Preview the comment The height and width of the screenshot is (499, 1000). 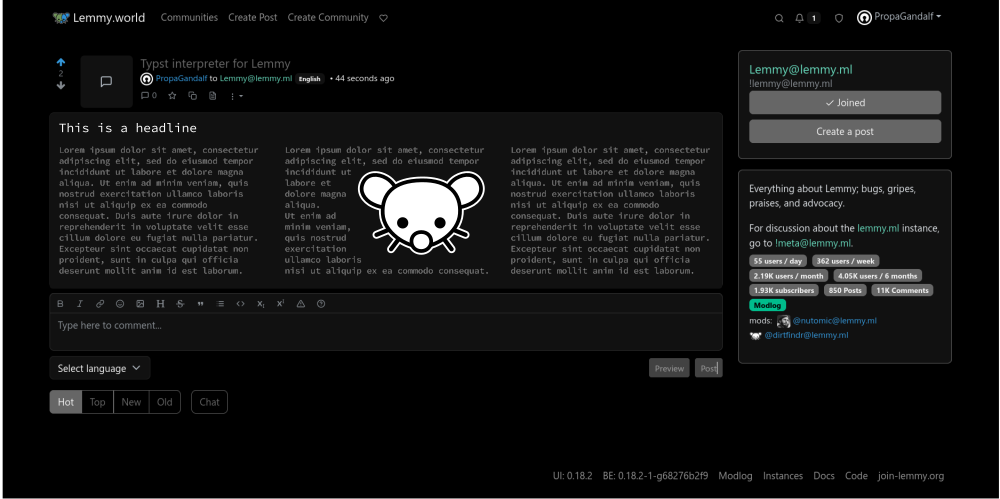coord(669,368)
